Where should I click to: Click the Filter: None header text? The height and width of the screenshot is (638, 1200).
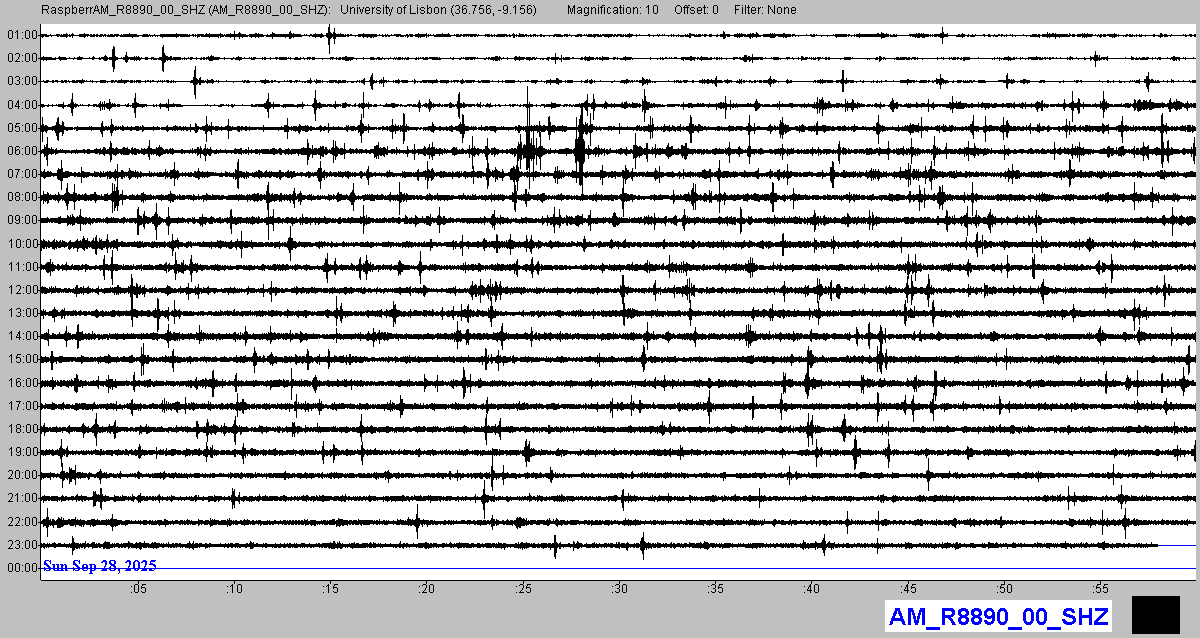tap(766, 9)
